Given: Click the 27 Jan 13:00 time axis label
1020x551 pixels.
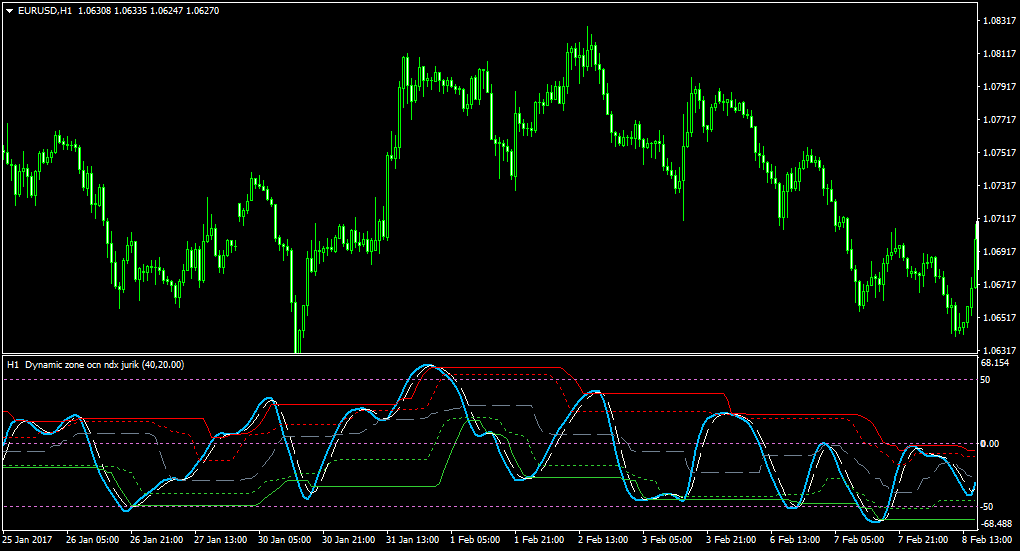Looking at the screenshot, I should click(x=221, y=540).
